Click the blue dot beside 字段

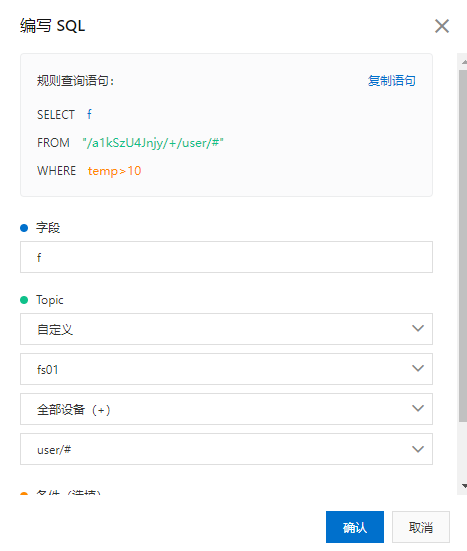(24, 228)
